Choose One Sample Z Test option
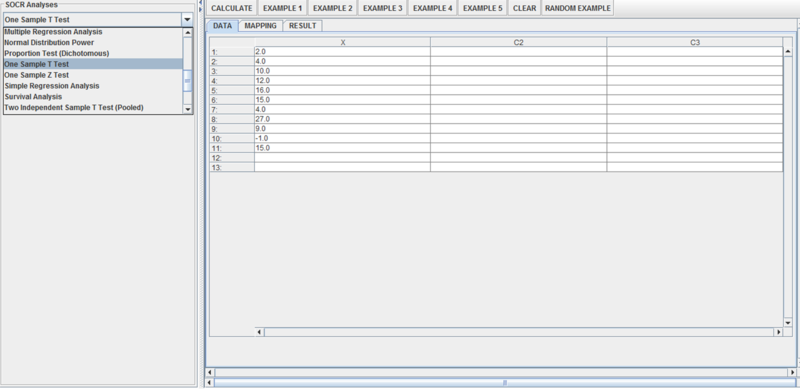The height and width of the screenshot is (391, 800). point(93,75)
